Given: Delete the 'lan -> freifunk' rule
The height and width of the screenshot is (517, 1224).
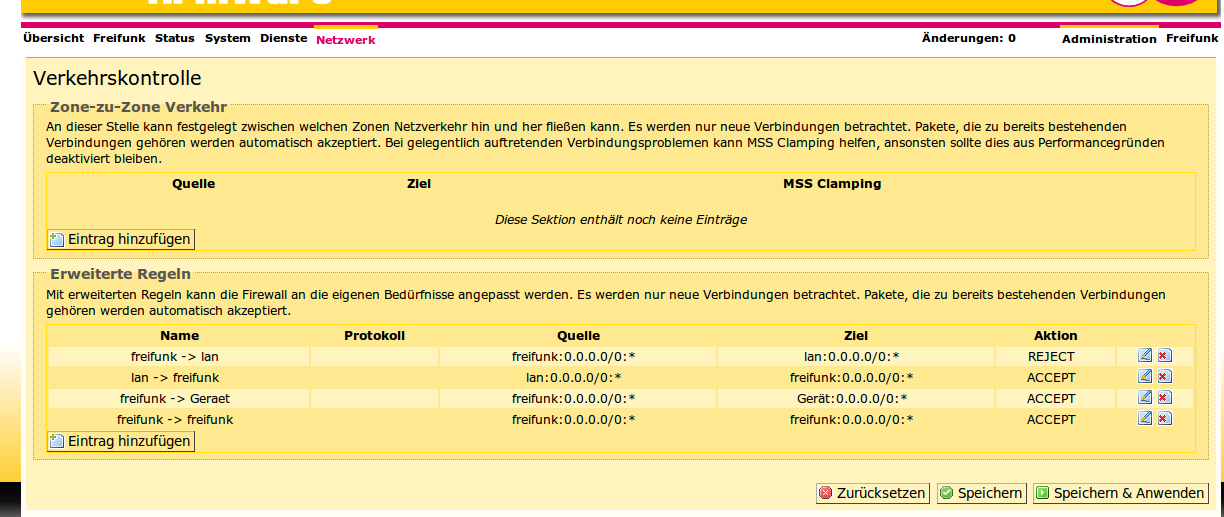Looking at the screenshot, I should click(1164, 377).
